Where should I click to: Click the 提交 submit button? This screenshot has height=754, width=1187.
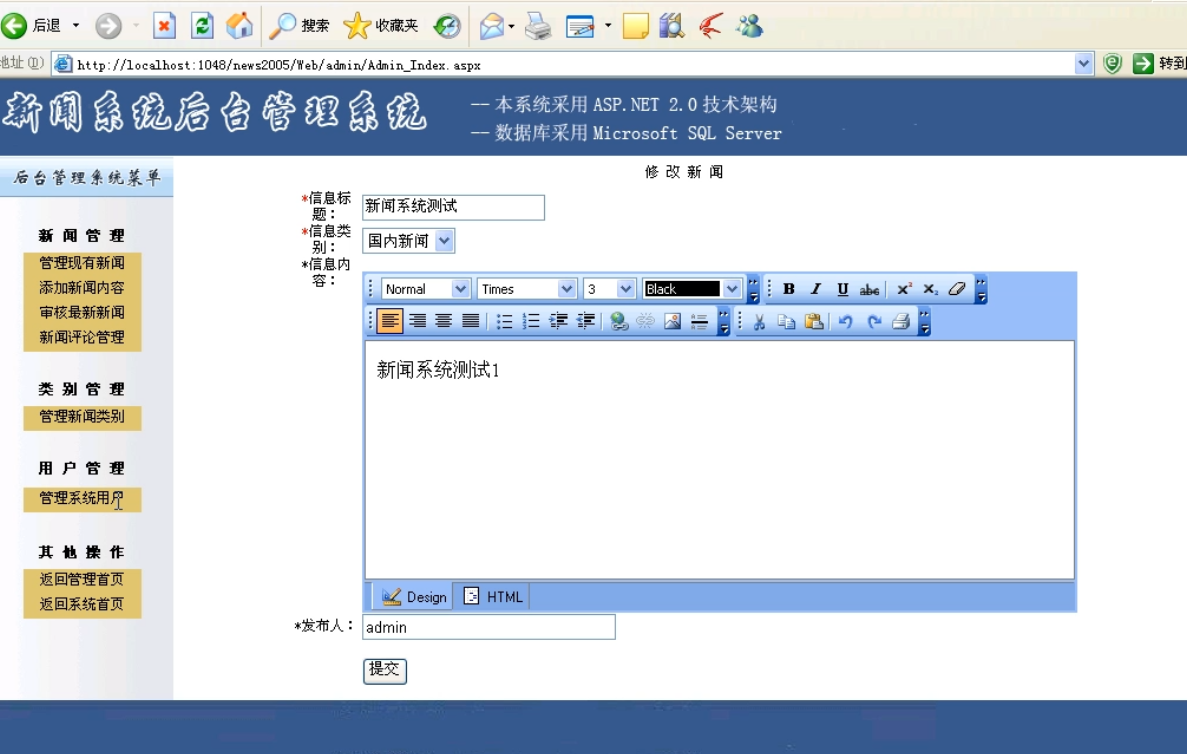[385, 670]
